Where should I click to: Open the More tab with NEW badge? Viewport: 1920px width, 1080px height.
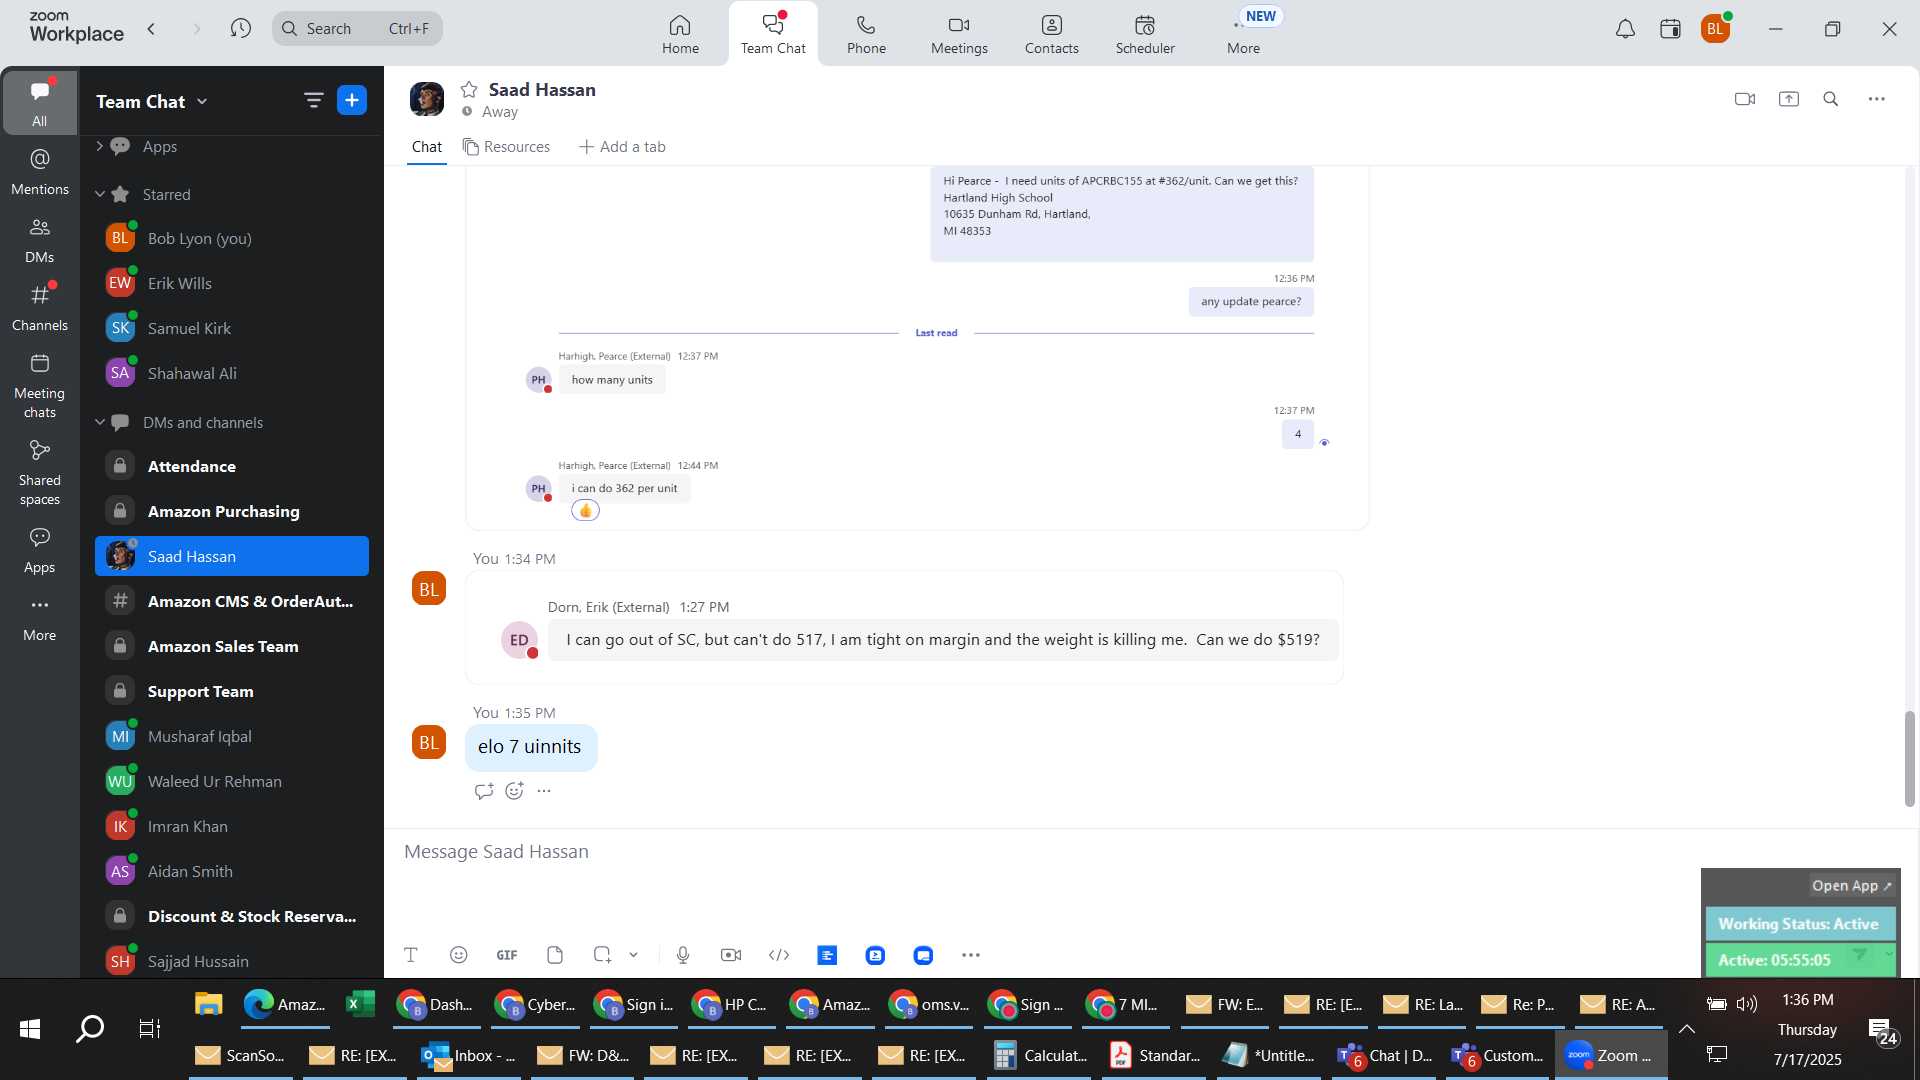click(1244, 34)
